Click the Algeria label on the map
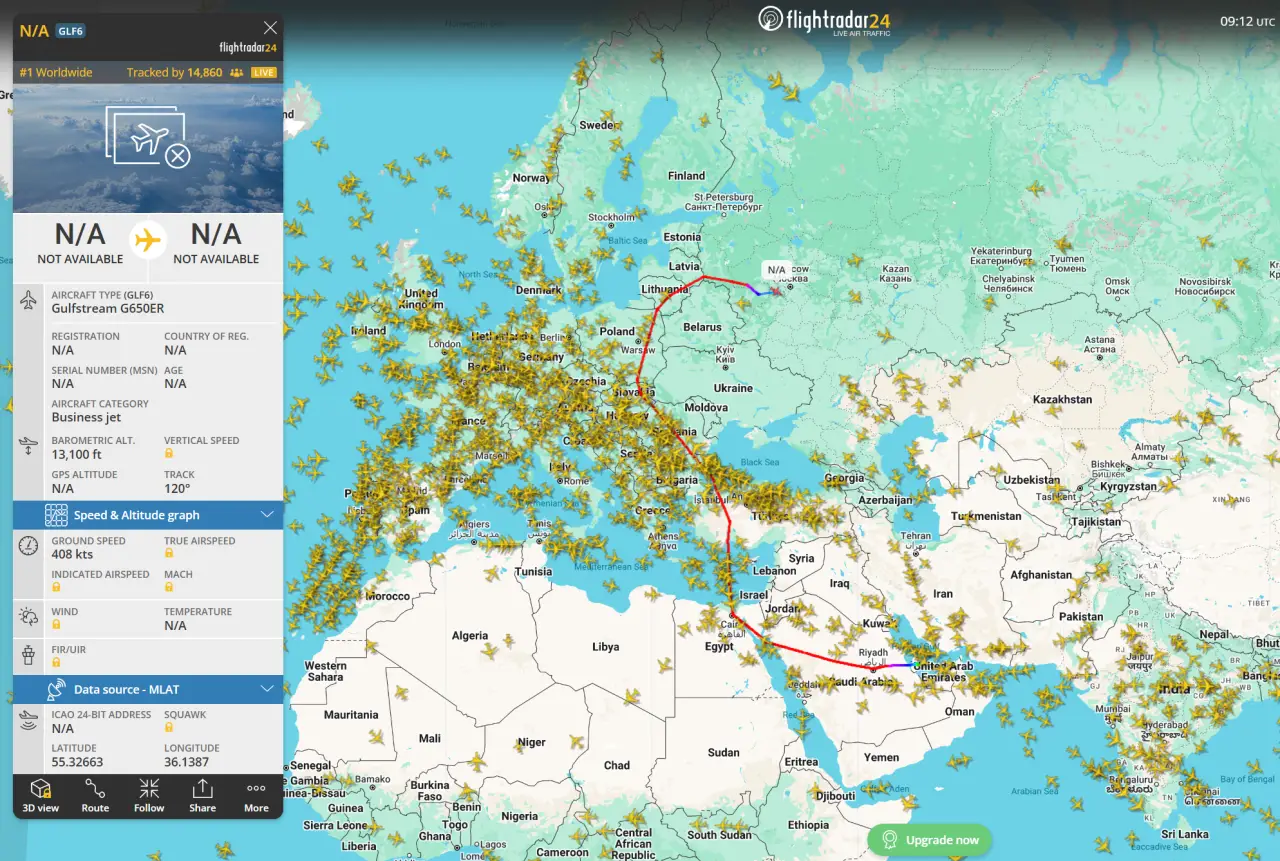1280x861 pixels. pyautogui.click(x=469, y=636)
